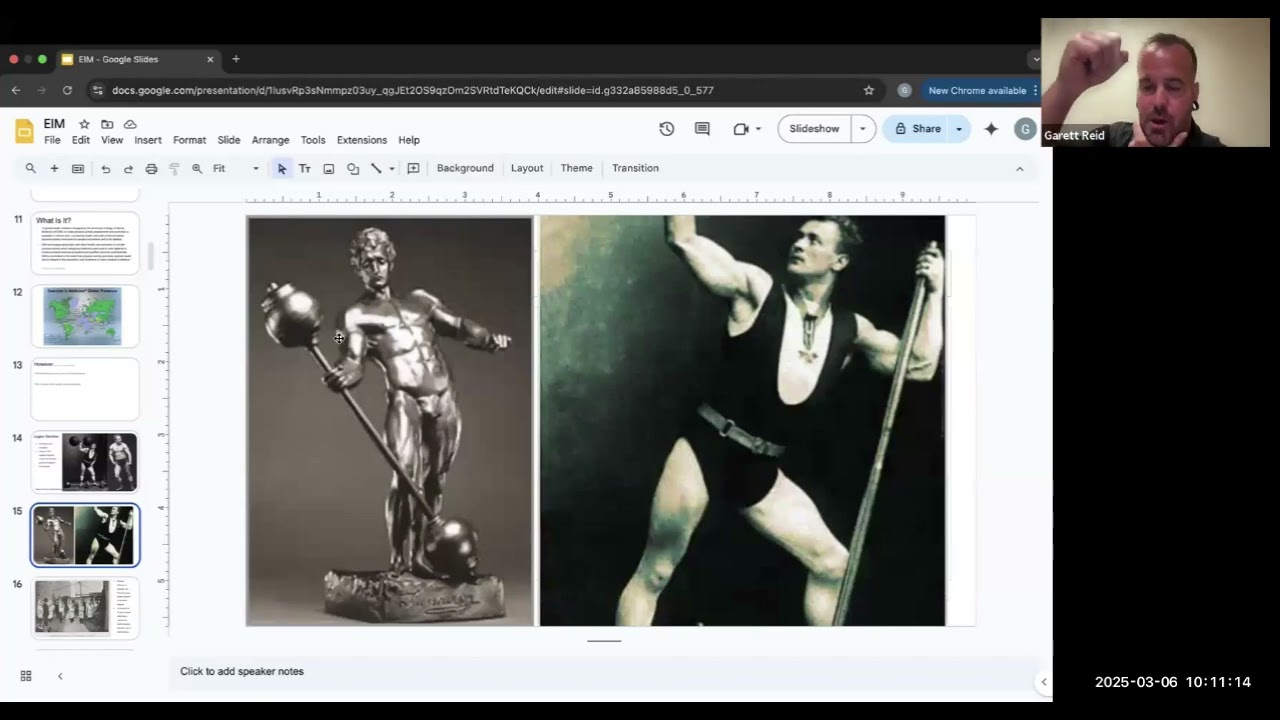Undo the last action

(105, 169)
